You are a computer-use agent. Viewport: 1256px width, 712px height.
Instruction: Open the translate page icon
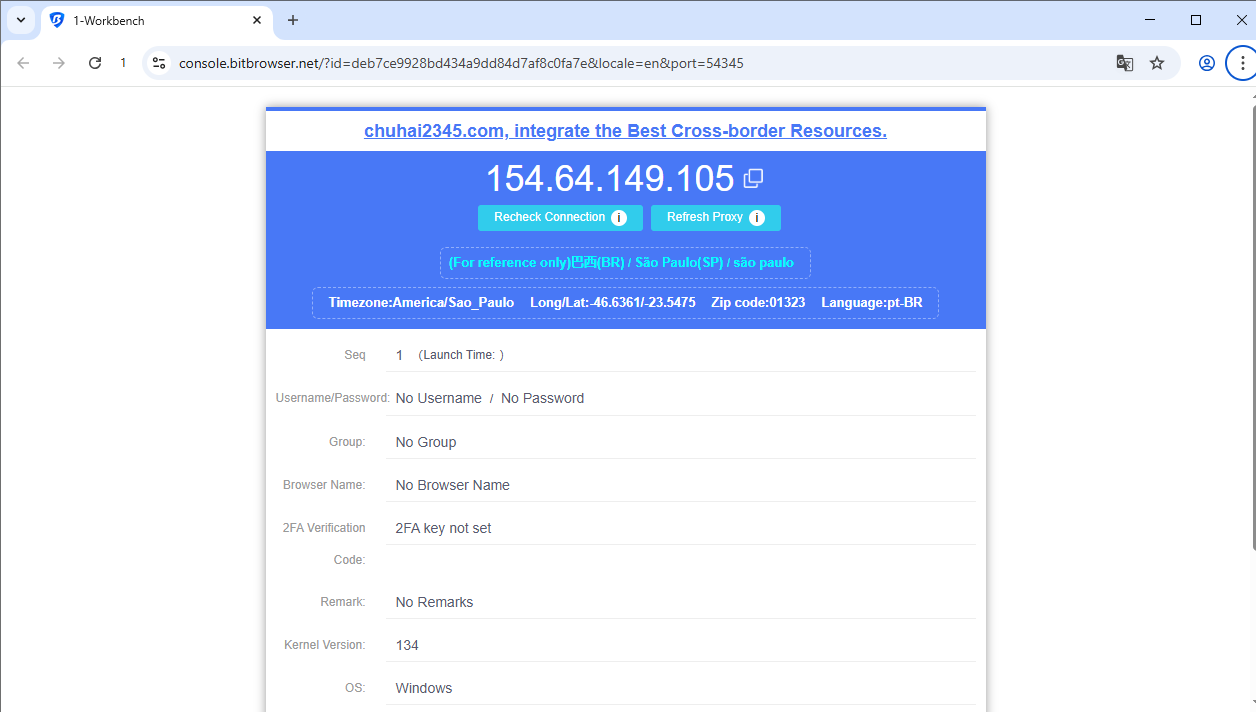coord(1125,63)
